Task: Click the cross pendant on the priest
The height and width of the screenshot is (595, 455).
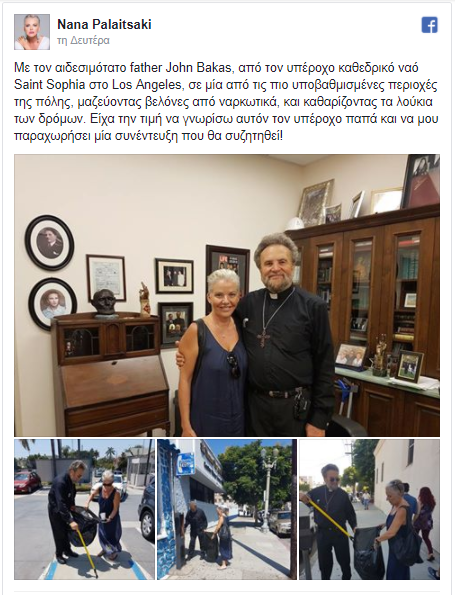Action: 263,337
